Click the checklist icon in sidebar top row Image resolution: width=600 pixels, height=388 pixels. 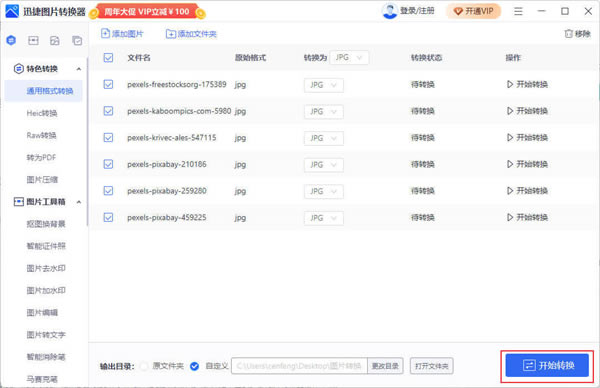coord(77,40)
